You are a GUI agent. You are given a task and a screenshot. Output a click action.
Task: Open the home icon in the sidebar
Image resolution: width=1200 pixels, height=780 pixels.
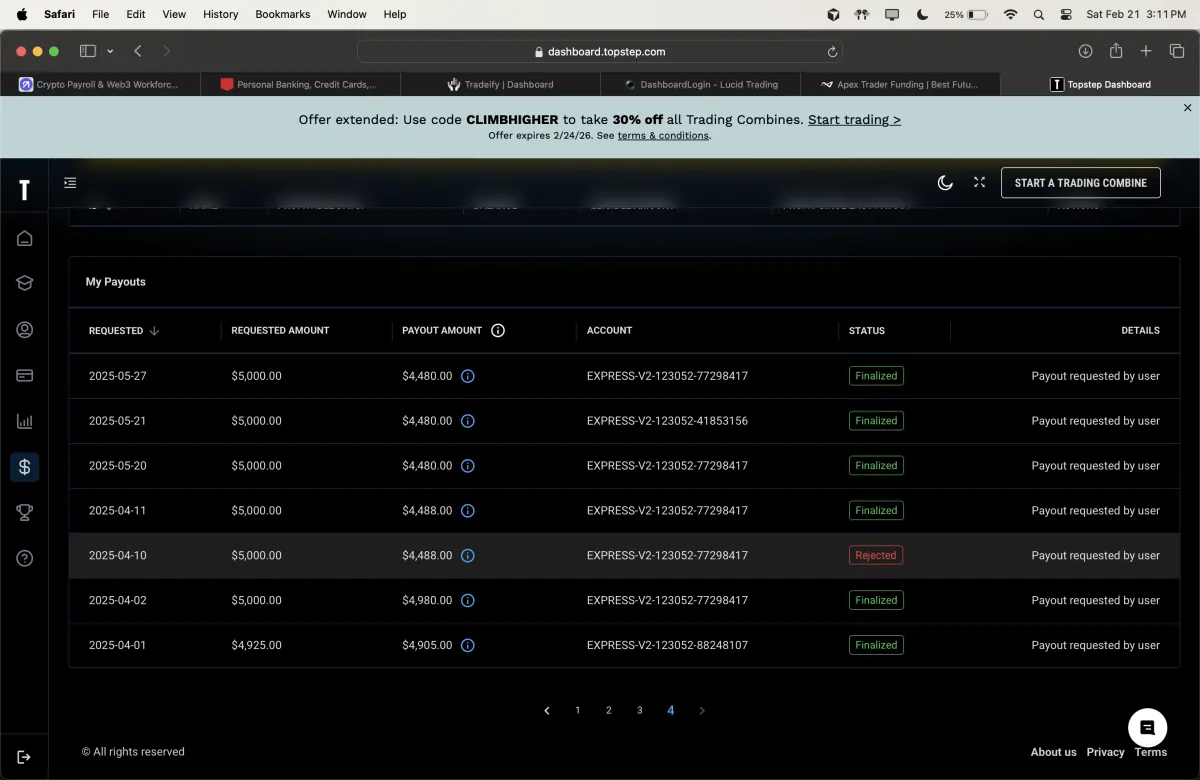coord(25,238)
